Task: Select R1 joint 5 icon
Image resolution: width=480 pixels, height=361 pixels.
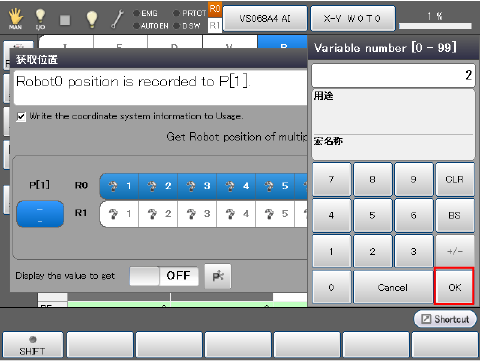Action: 276,214
